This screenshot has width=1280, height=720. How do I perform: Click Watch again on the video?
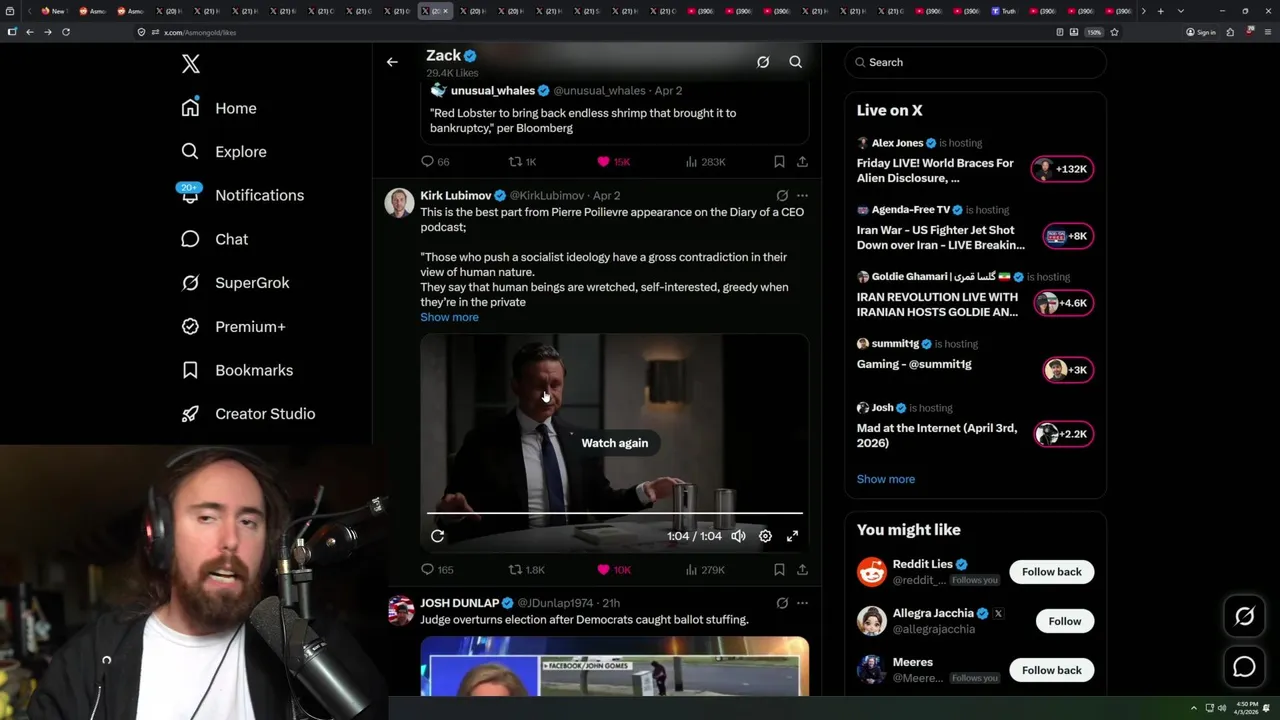[615, 443]
